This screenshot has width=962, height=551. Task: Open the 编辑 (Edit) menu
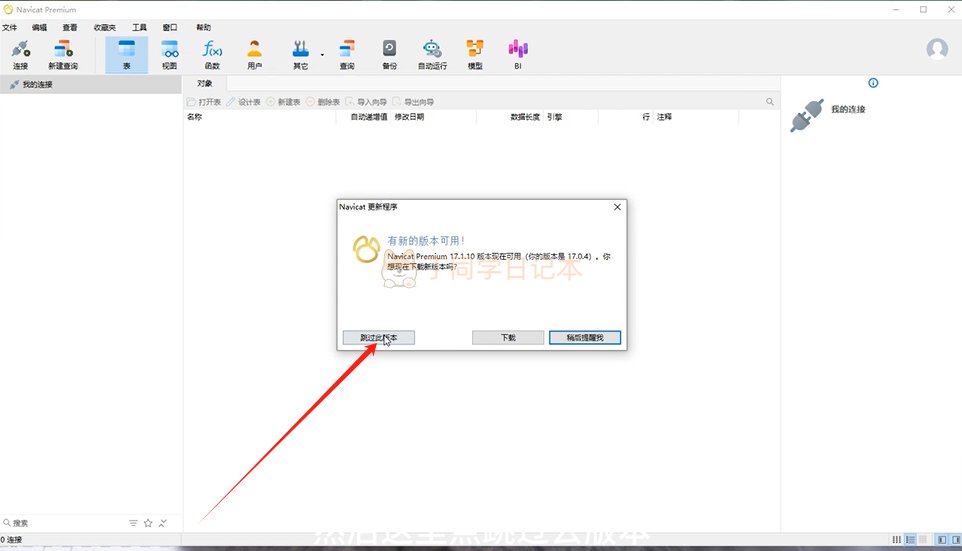click(39, 28)
